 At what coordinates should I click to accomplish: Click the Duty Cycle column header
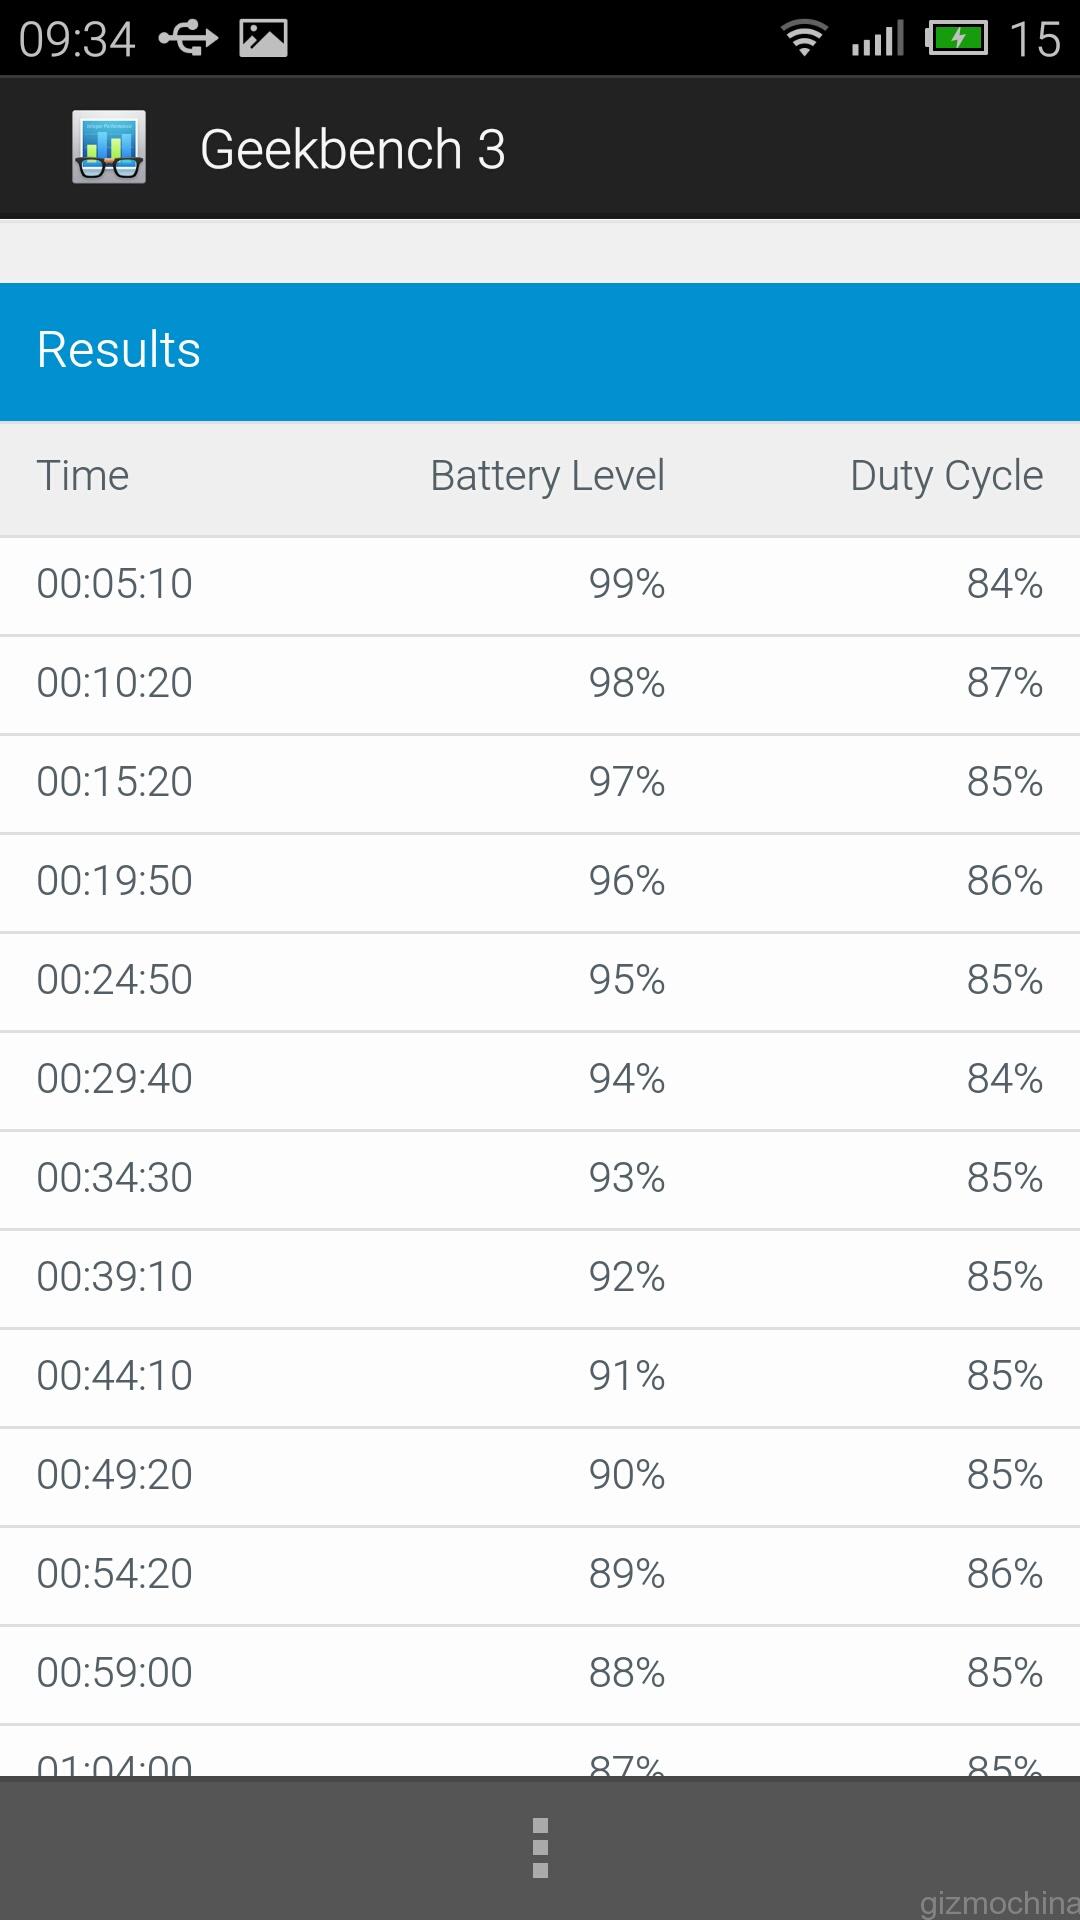coord(946,476)
